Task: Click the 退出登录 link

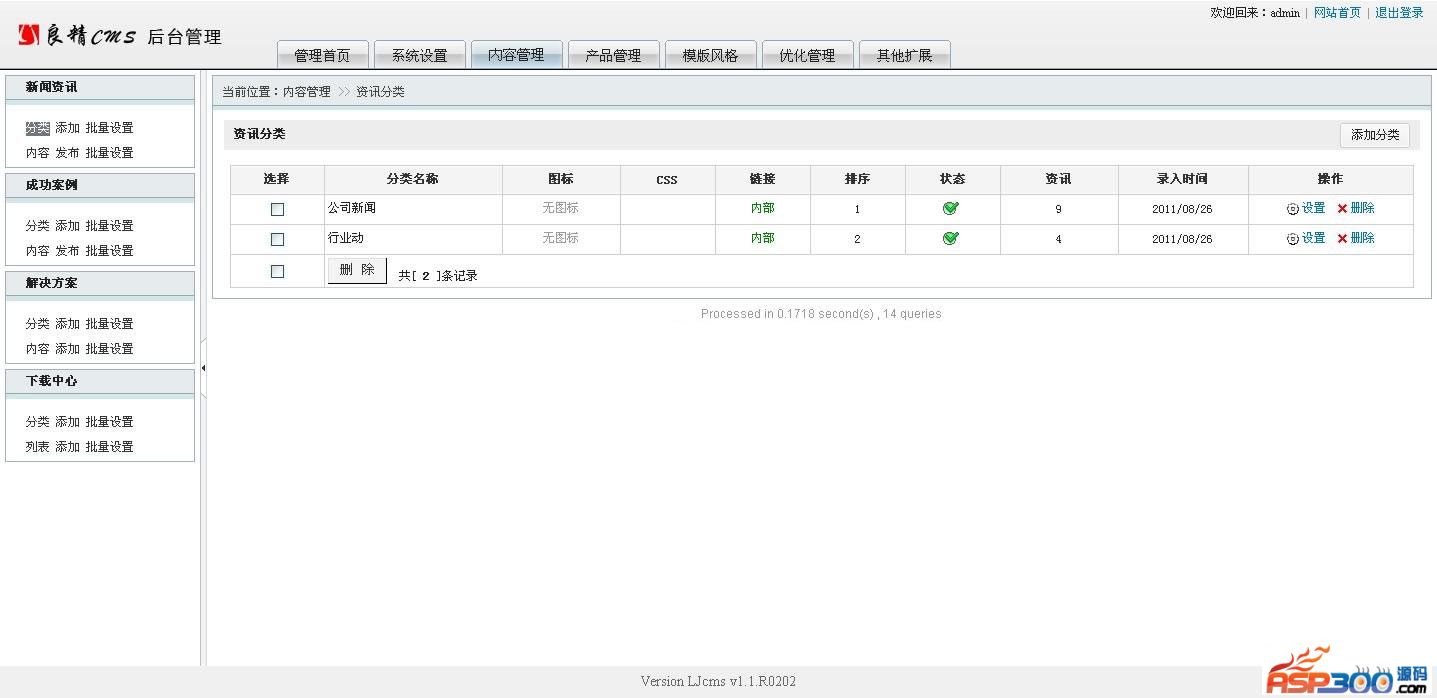Action: pos(1399,13)
